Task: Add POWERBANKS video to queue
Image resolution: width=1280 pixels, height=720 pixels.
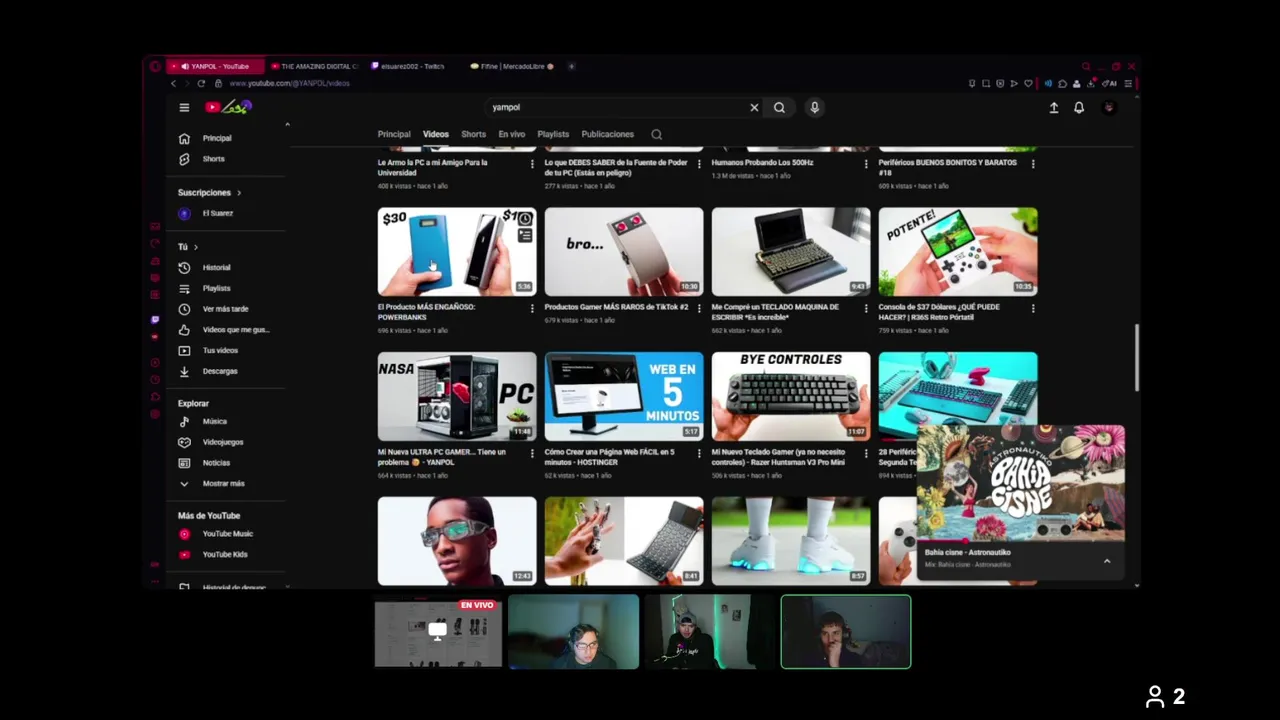Action: click(x=525, y=235)
